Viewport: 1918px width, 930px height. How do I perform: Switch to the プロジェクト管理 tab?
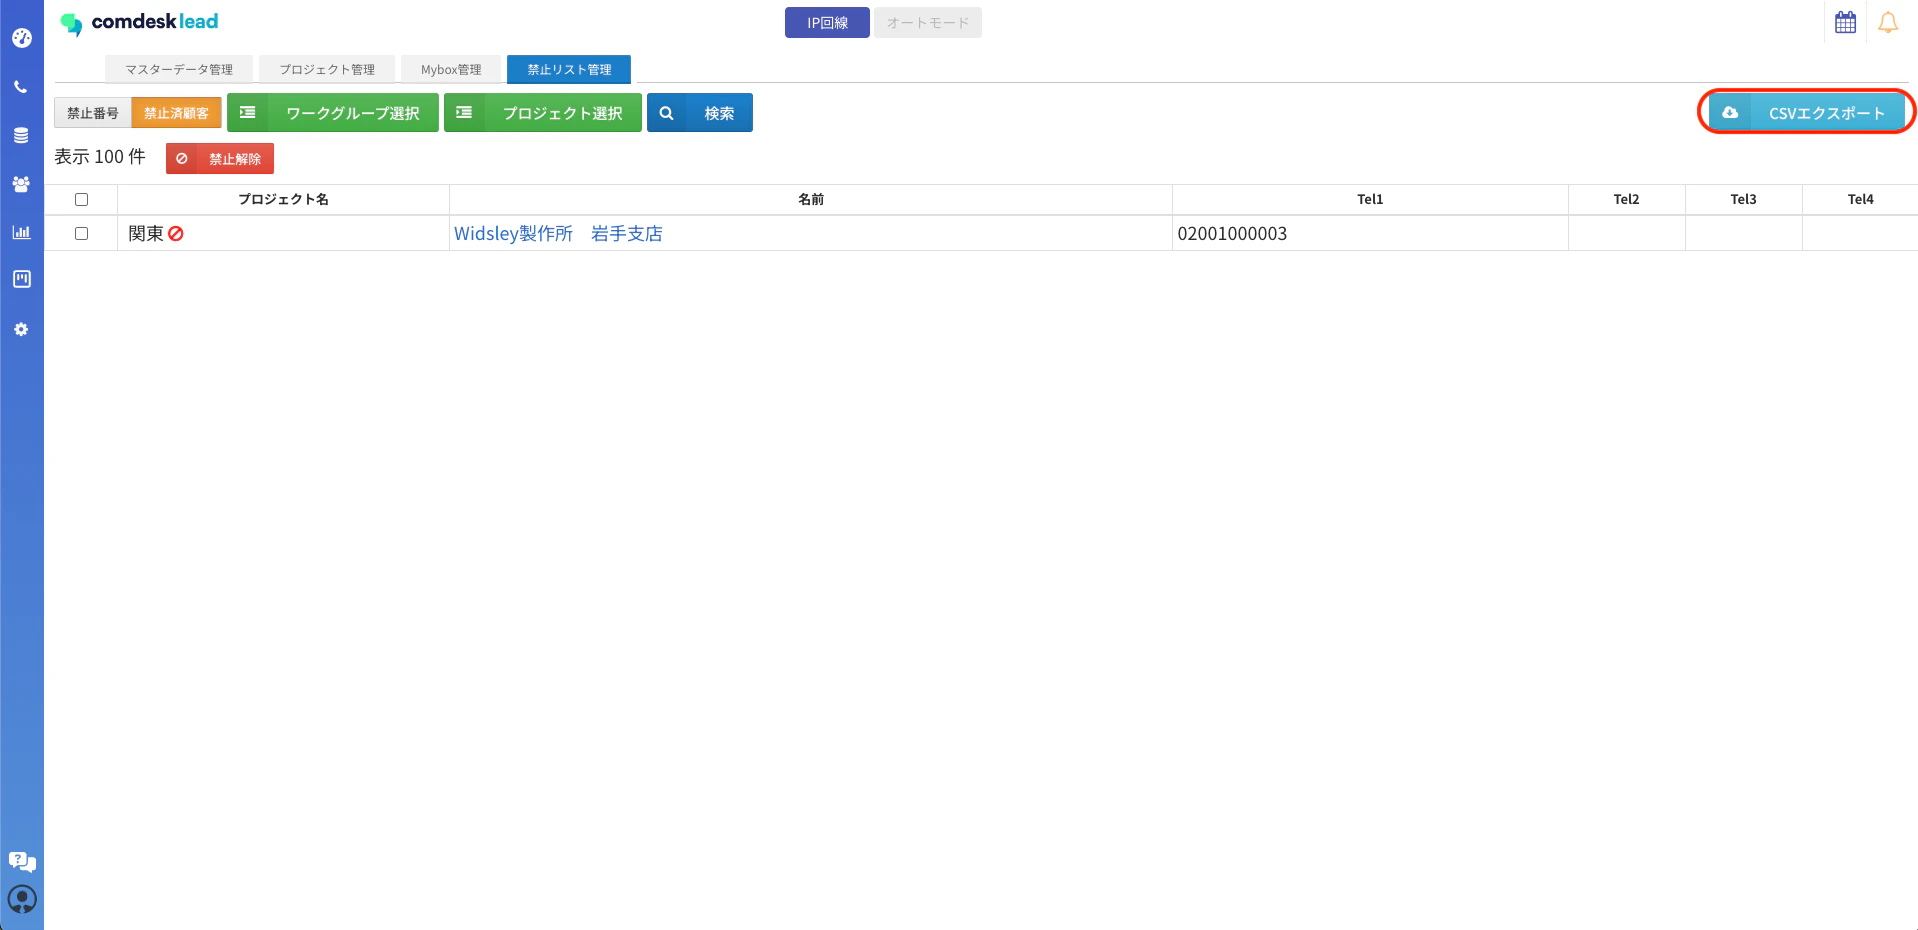tap(327, 69)
